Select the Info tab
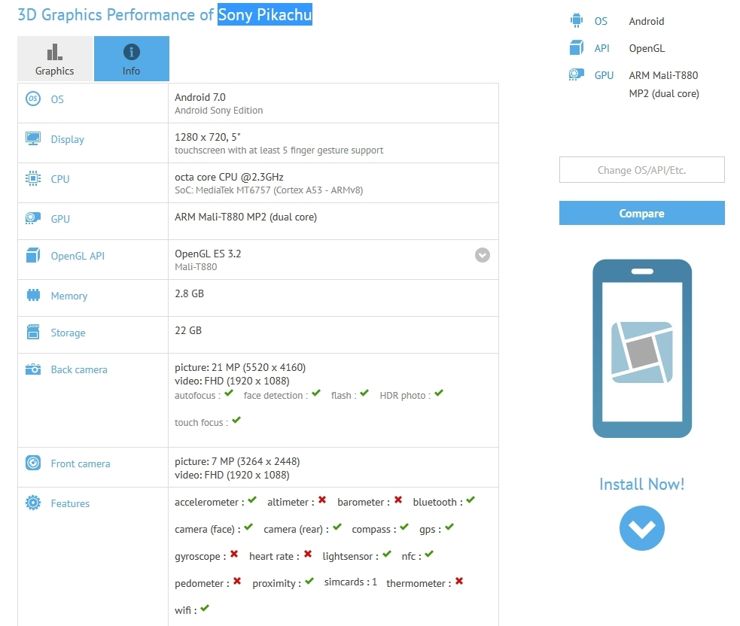This screenshot has width=740, height=626. coord(131,59)
